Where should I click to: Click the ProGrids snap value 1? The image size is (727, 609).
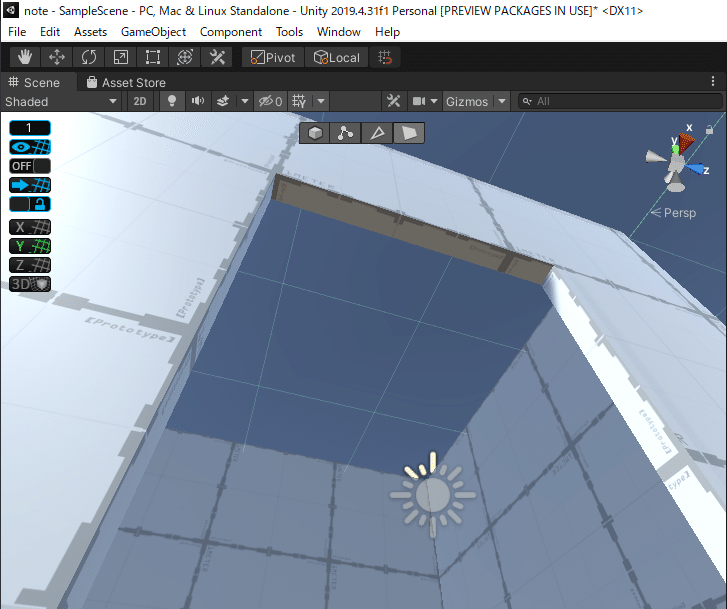coord(30,128)
